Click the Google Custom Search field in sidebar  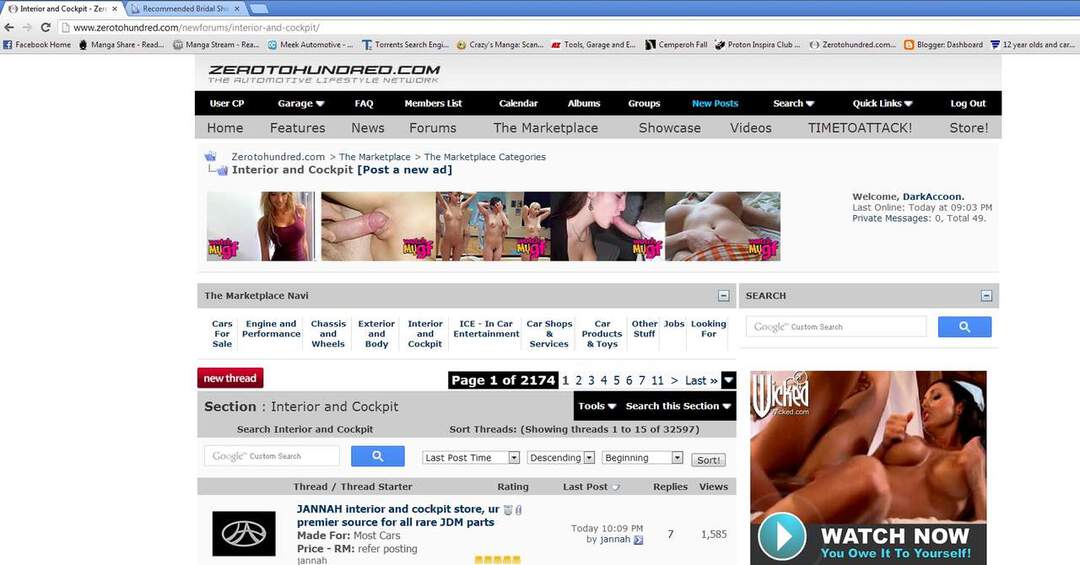tap(836, 327)
